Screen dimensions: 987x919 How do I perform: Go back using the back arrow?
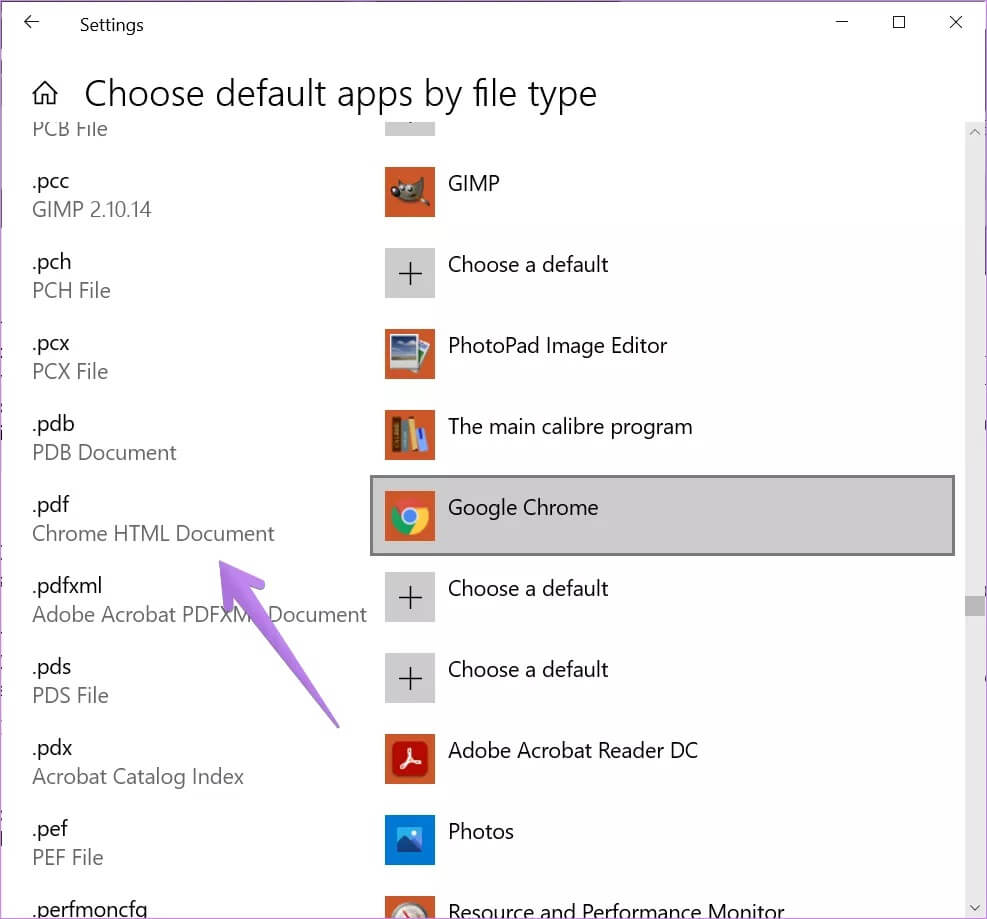click(31, 23)
